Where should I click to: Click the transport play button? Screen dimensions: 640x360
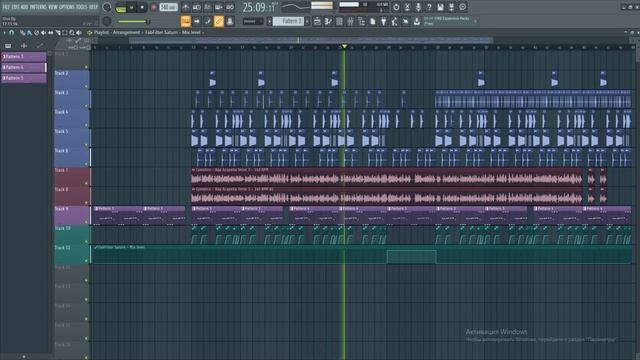pyautogui.click(x=131, y=7)
